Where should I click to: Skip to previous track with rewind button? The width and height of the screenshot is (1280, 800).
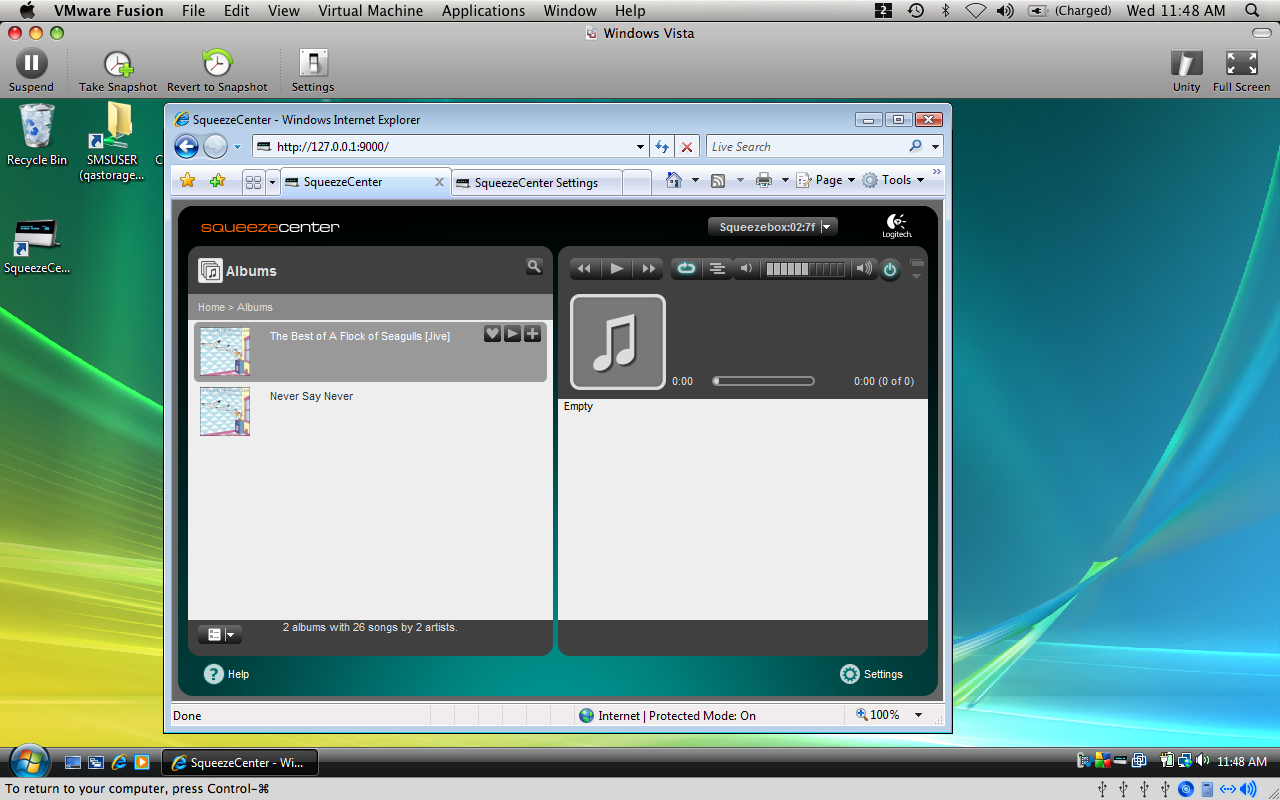coord(584,268)
